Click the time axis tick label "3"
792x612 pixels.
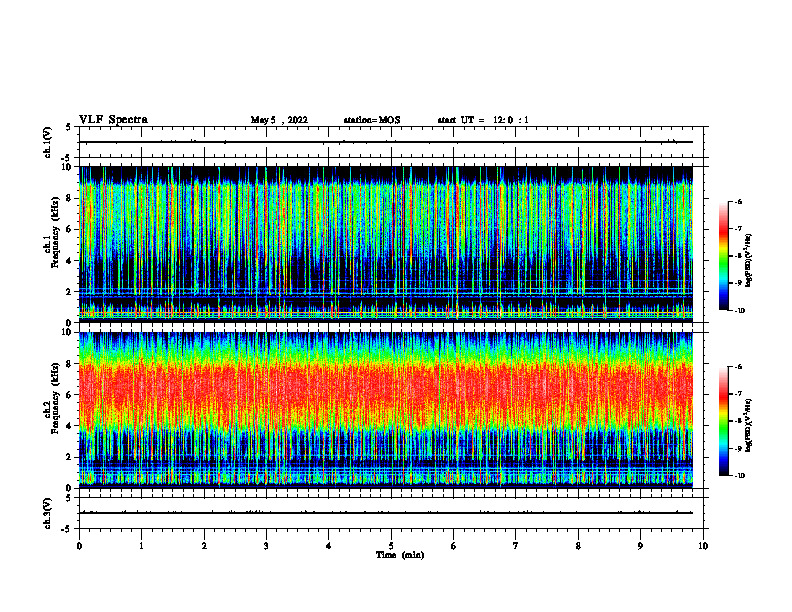[266, 546]
